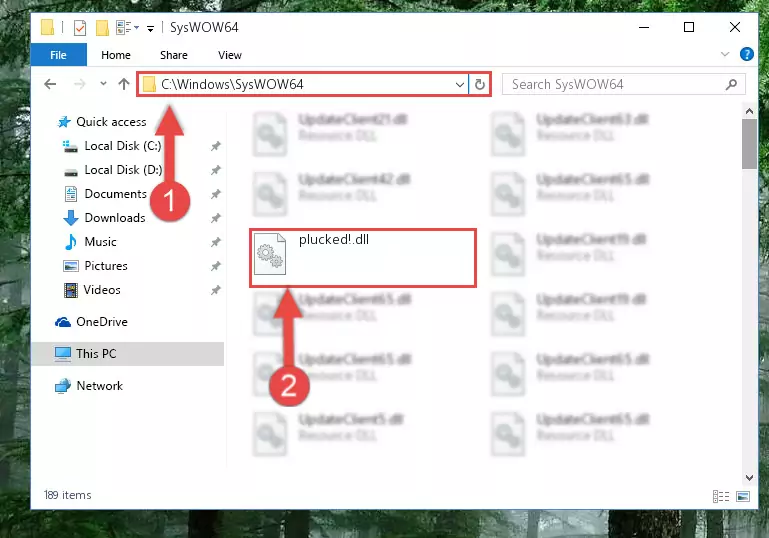Open the address bar history dropdown

click(460, 84)
